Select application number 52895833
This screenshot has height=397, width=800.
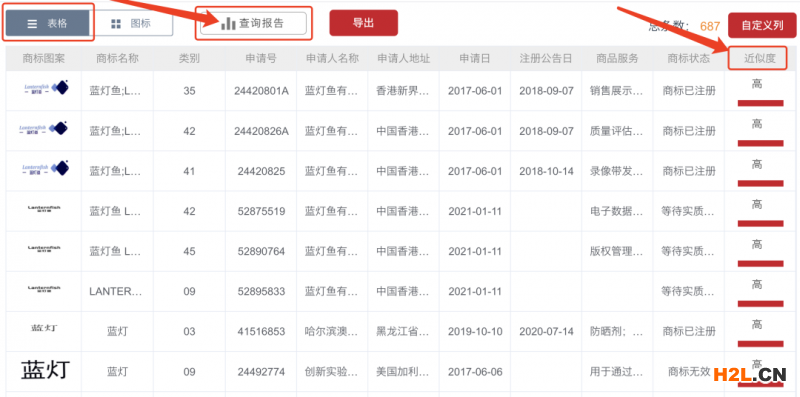(261, 291)
